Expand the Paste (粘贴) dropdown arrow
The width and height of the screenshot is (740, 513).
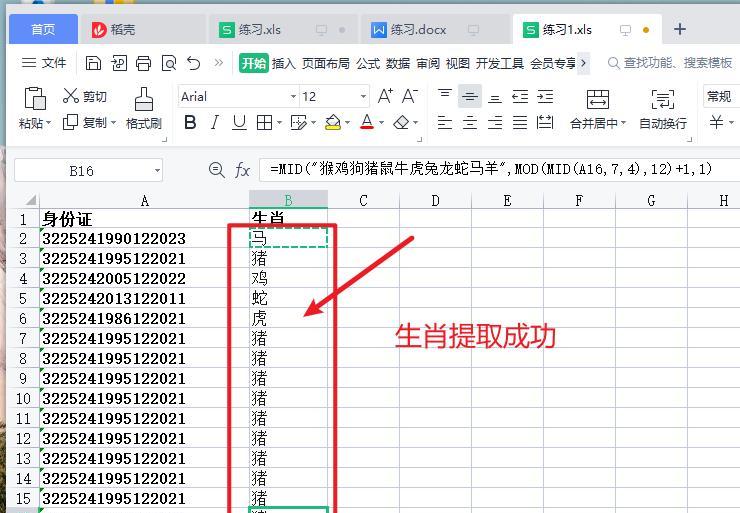pos(48,123)
